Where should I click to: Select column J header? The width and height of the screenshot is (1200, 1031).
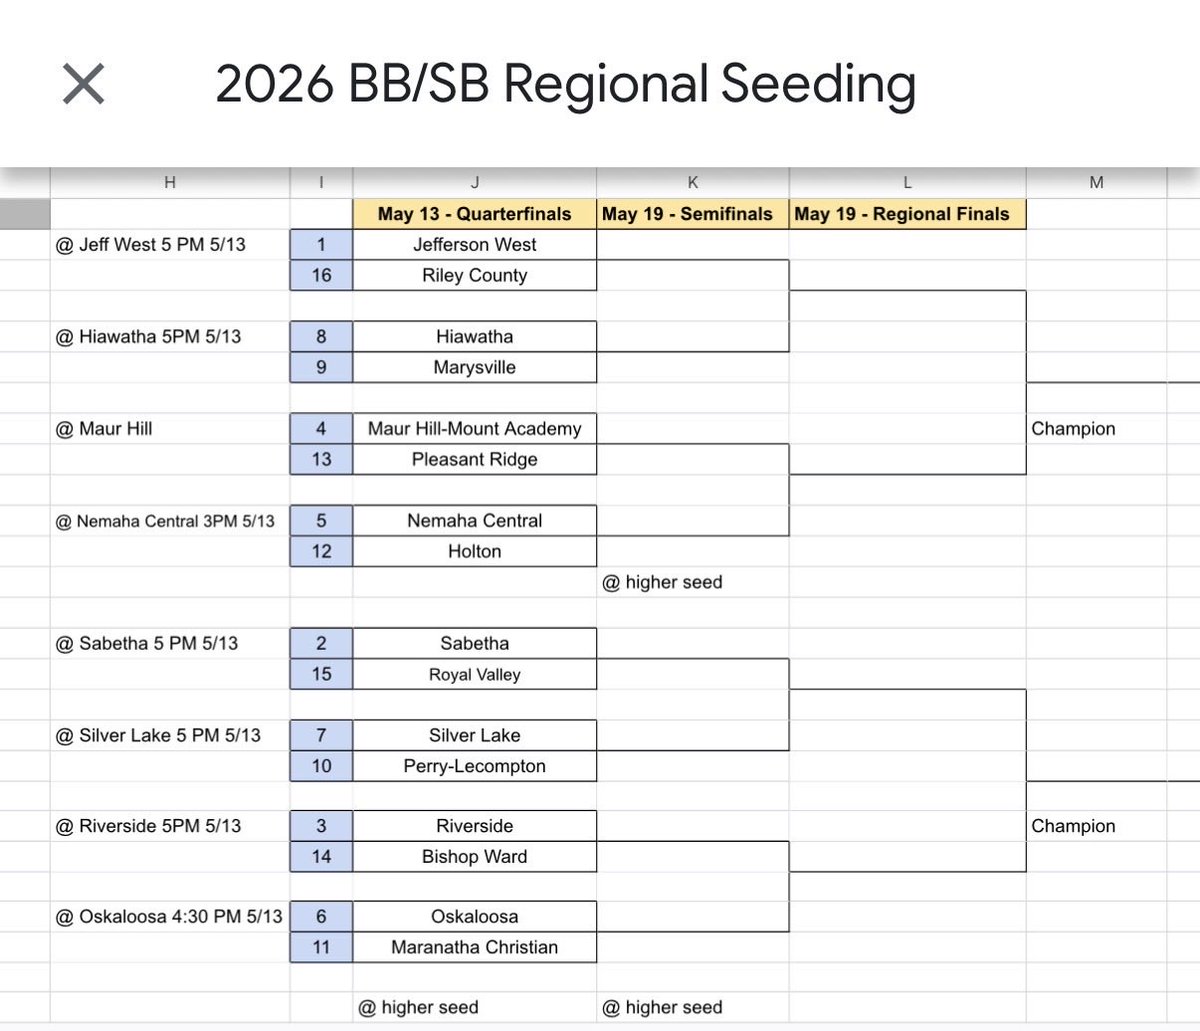pos(474,182)
